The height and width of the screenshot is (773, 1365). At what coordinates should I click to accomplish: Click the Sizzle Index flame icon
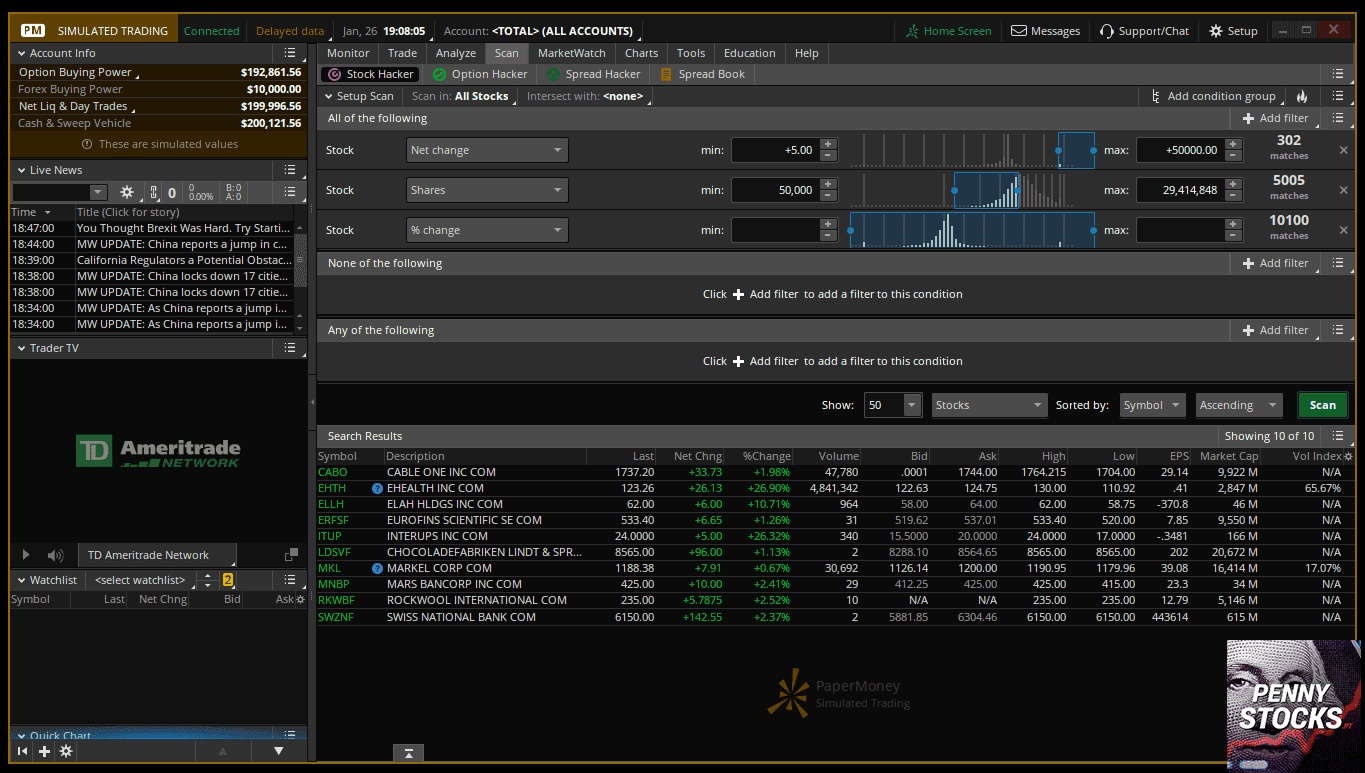click(1302, 97)
